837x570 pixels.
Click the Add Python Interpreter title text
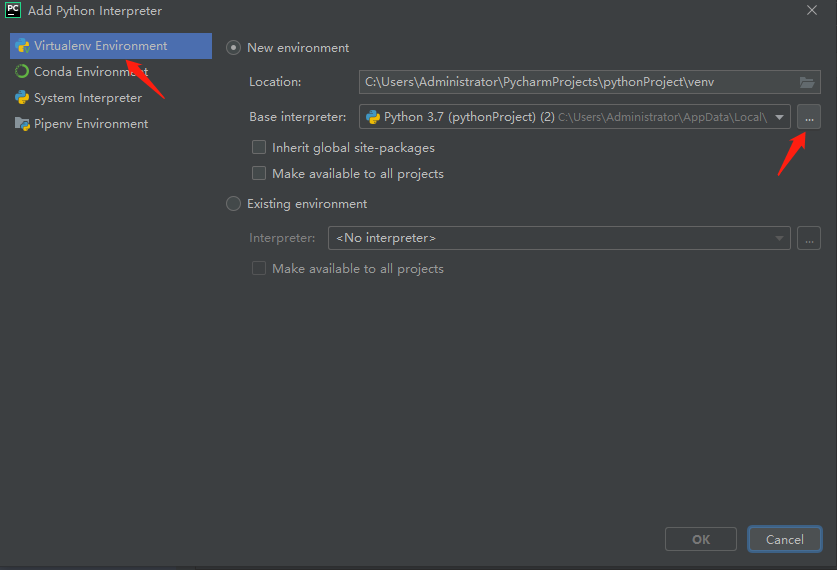coord(94,11)
